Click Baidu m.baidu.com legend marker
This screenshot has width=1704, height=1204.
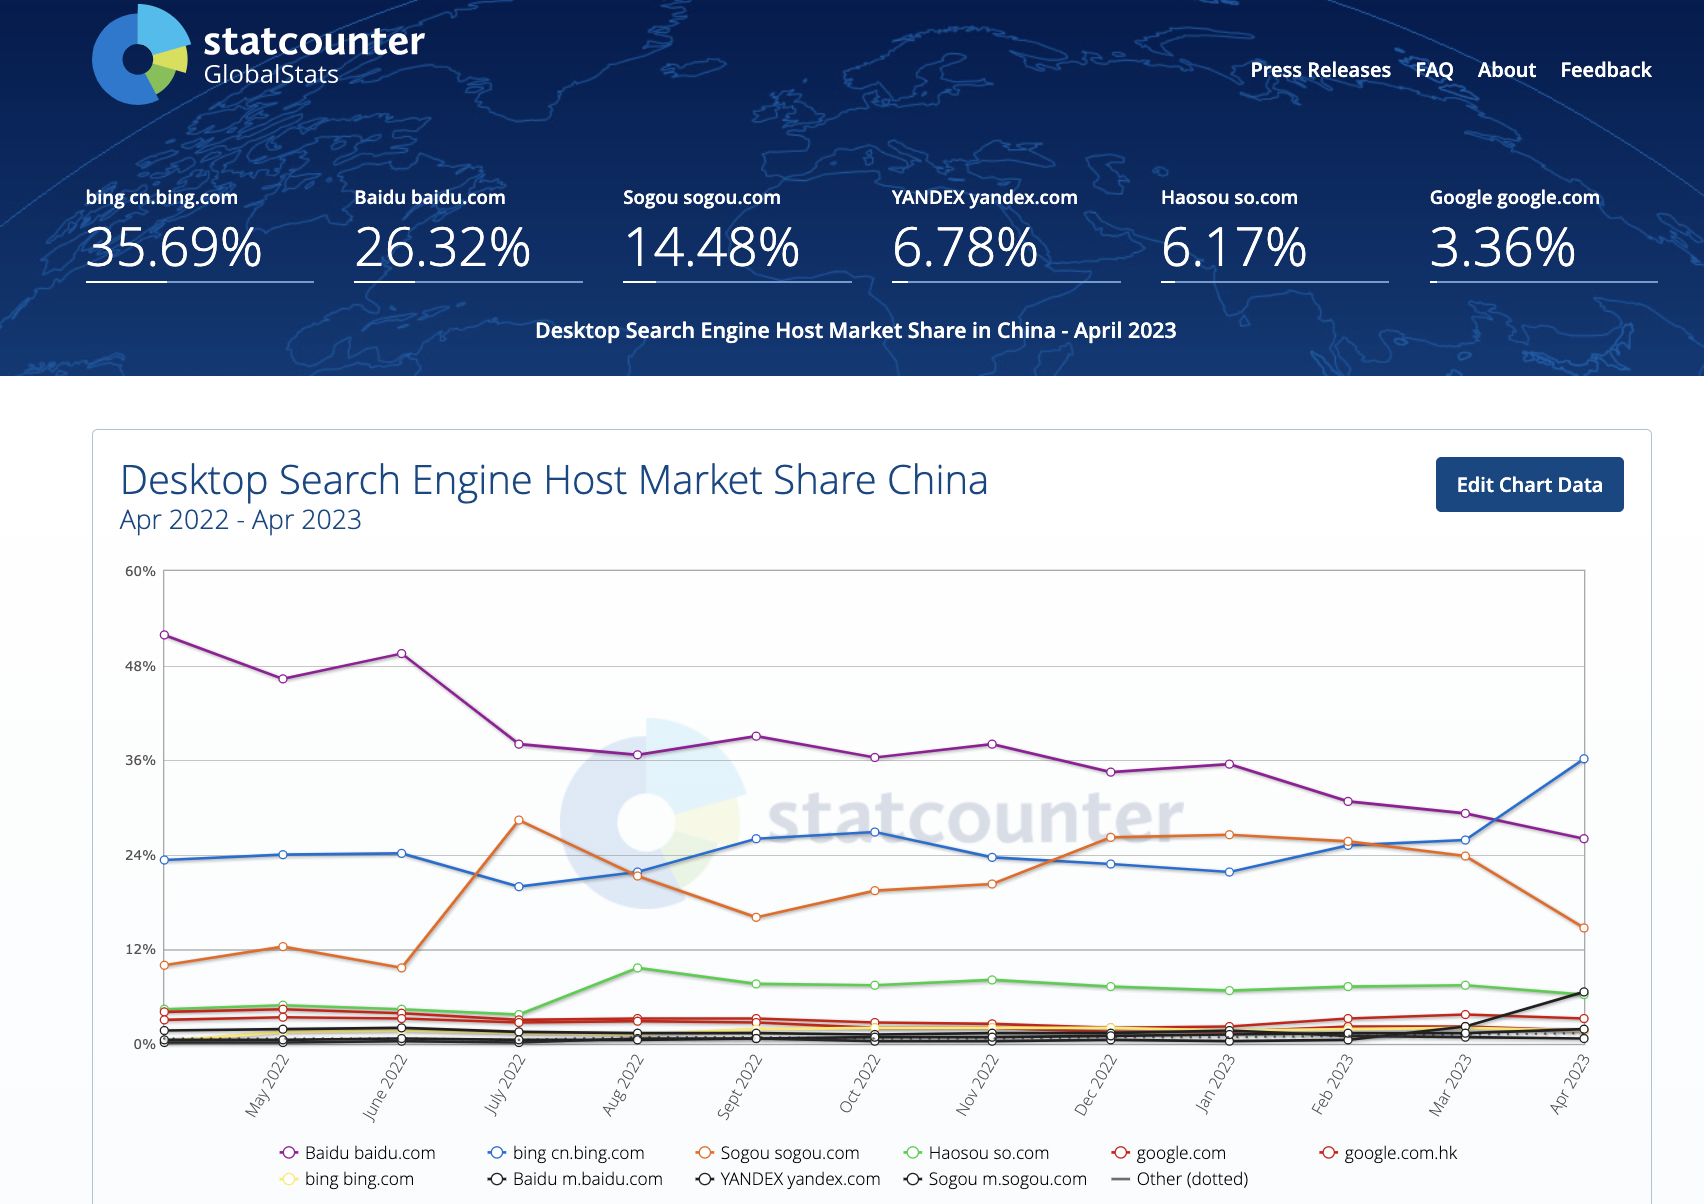coord(497,1179)
